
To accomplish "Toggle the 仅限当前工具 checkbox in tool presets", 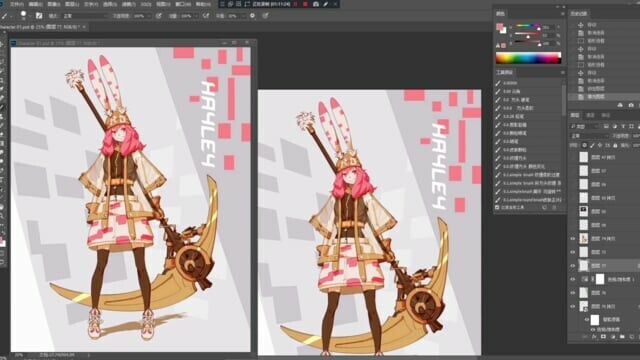I will pyautogui.click(x=497, y=207).
